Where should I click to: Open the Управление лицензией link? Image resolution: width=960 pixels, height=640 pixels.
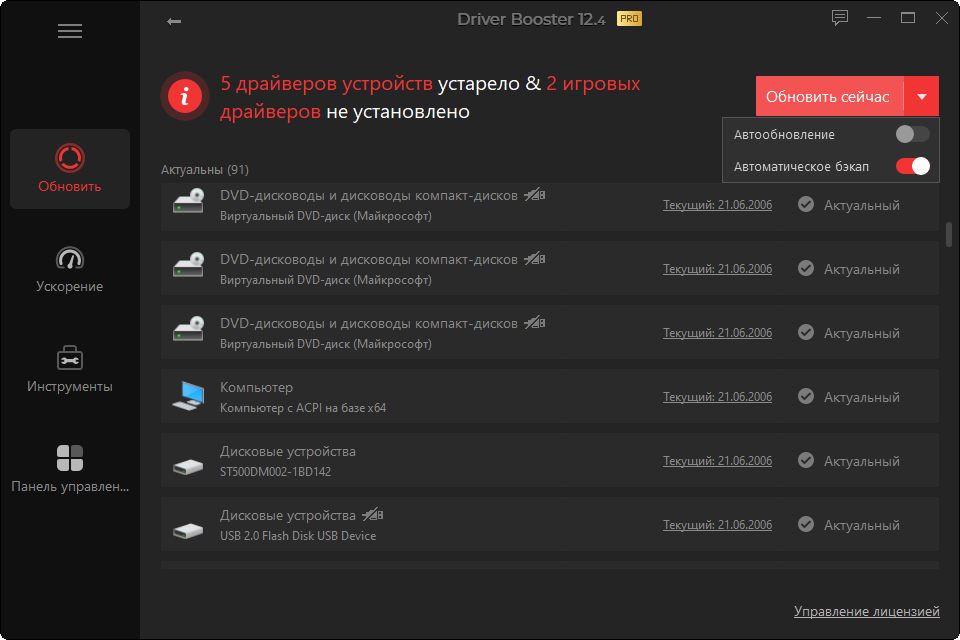(866, 611)
